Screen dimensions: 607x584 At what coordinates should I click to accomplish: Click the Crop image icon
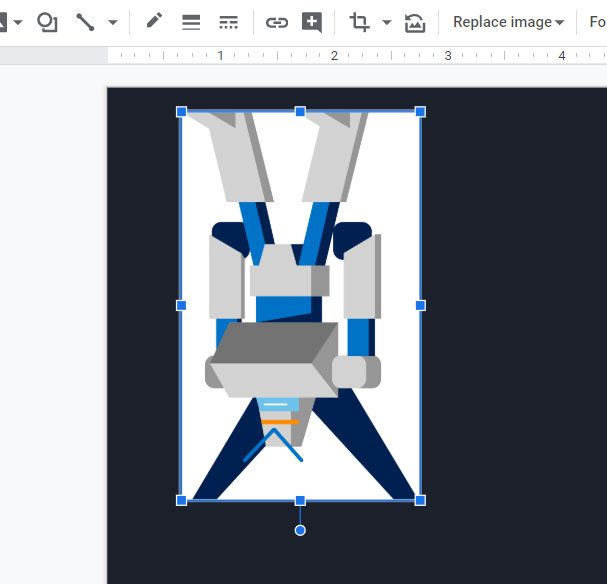tap(359, 22)
